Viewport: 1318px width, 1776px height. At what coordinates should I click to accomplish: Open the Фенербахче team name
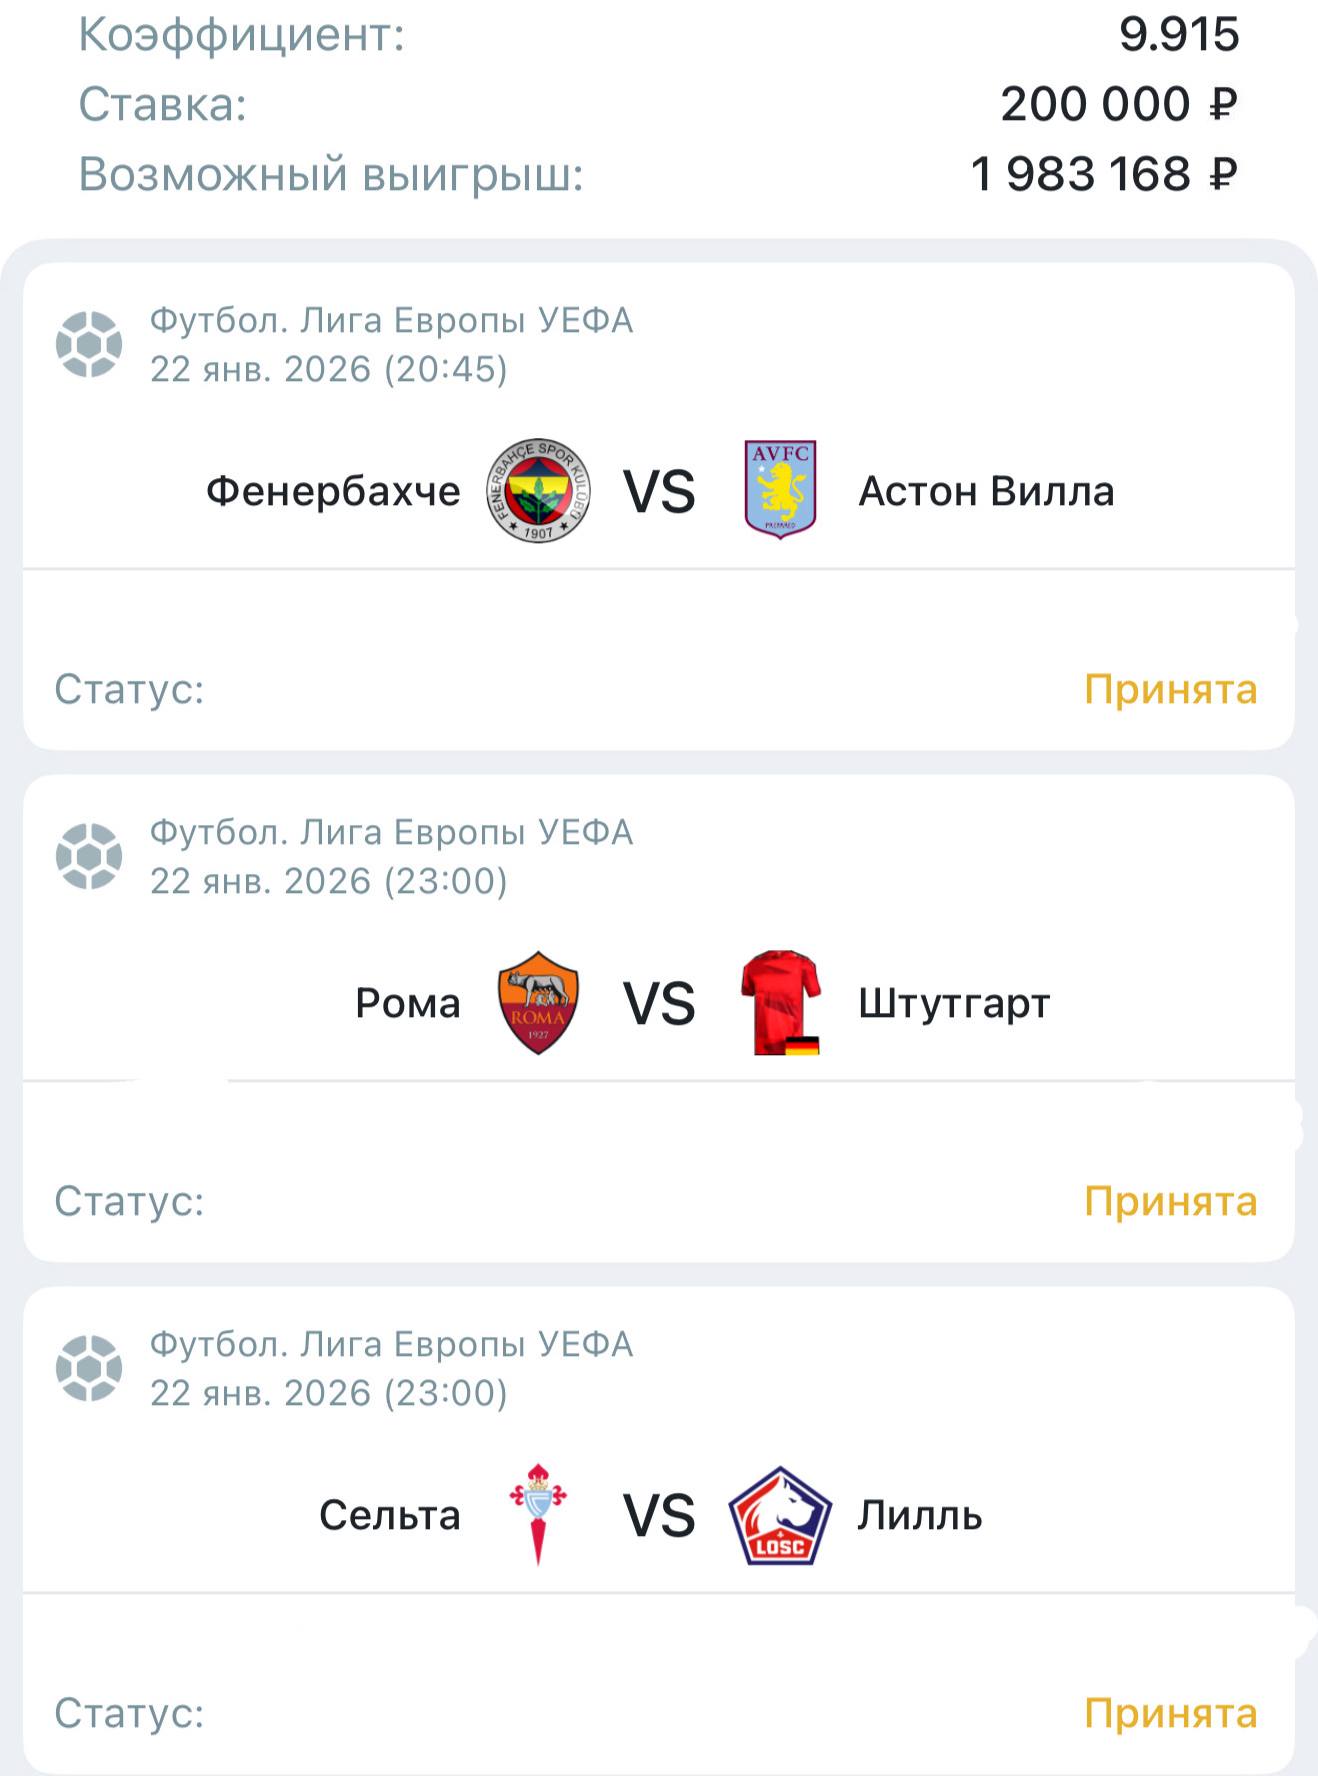point(333,491)
